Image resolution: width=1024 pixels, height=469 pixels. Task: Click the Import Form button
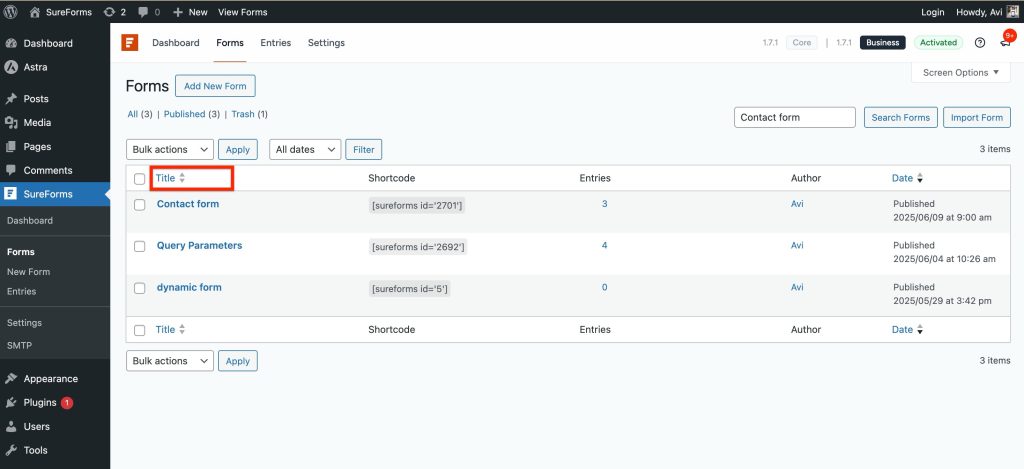[x=976, y=117]
